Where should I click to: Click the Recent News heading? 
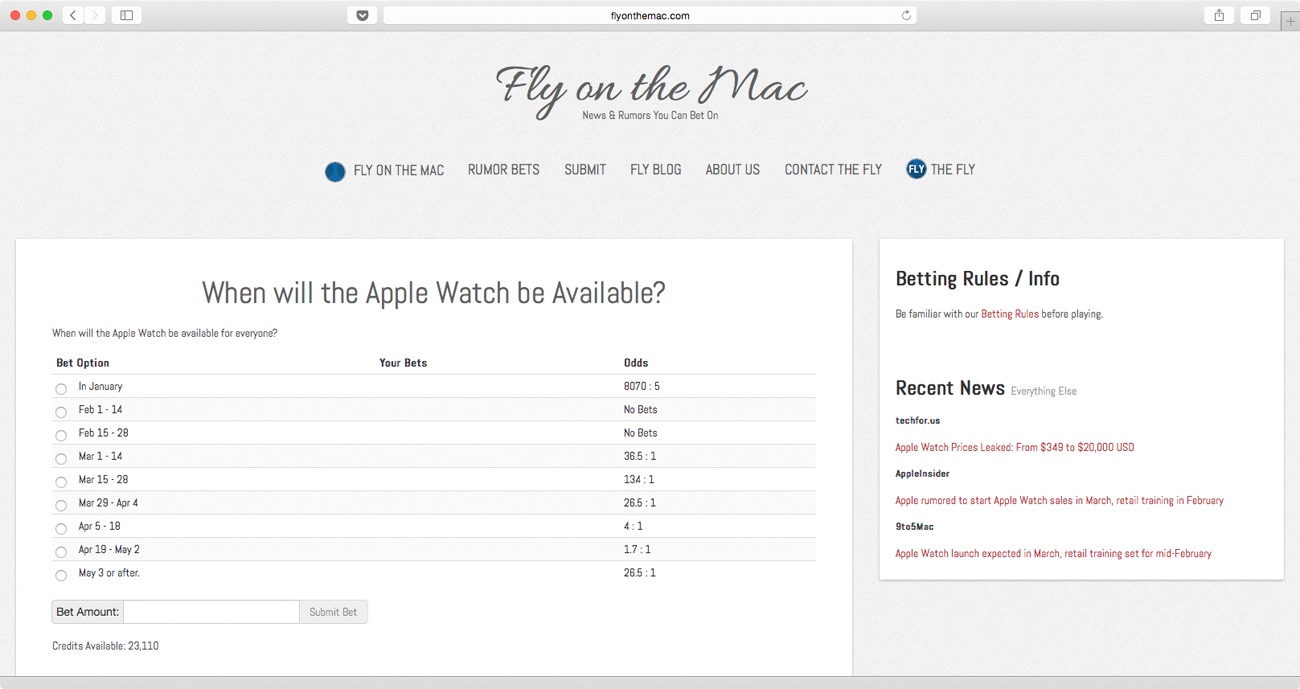tap(950, 388)
